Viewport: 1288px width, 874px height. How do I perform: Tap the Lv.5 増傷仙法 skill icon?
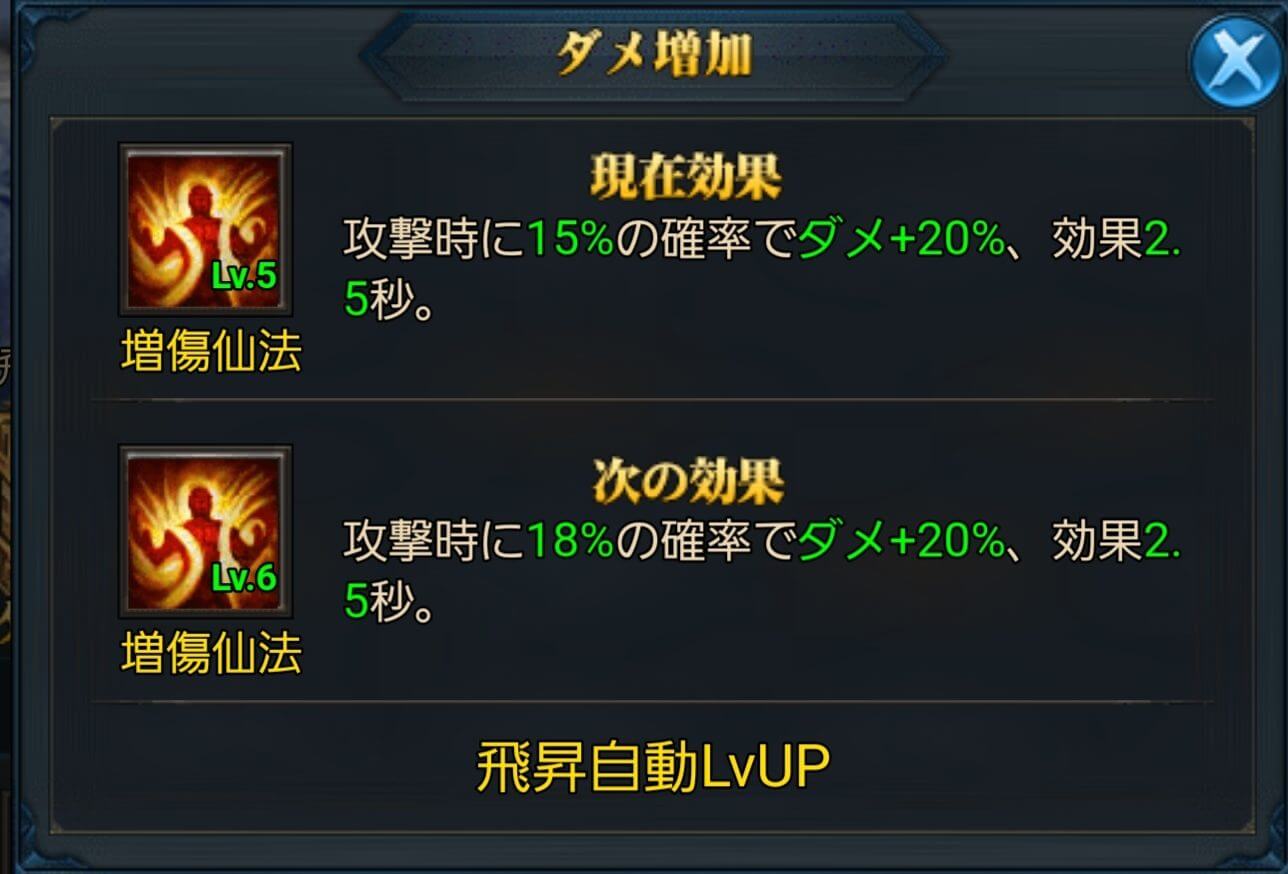point(205,229)
